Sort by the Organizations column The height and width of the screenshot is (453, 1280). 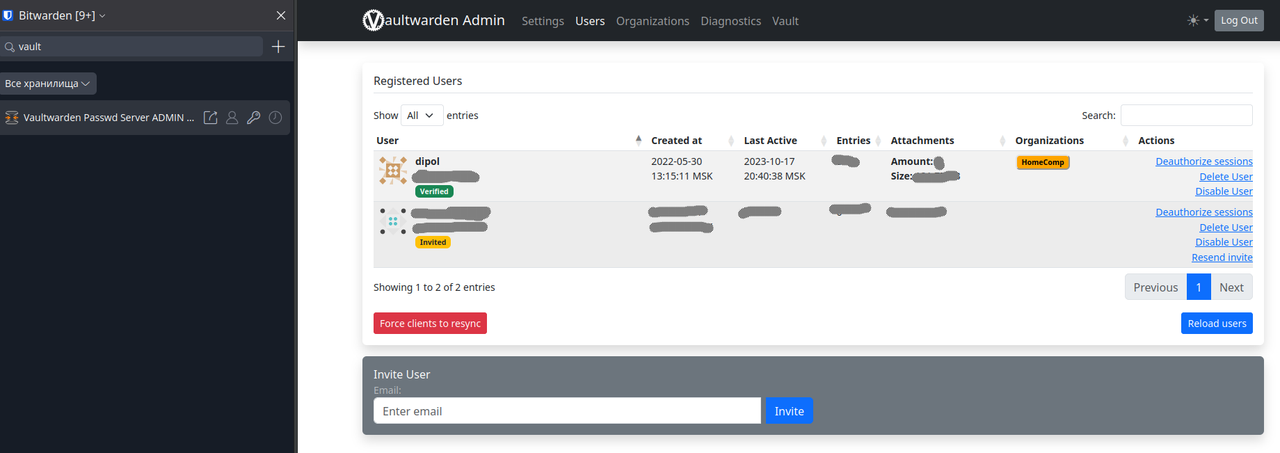coord(1072,140)
